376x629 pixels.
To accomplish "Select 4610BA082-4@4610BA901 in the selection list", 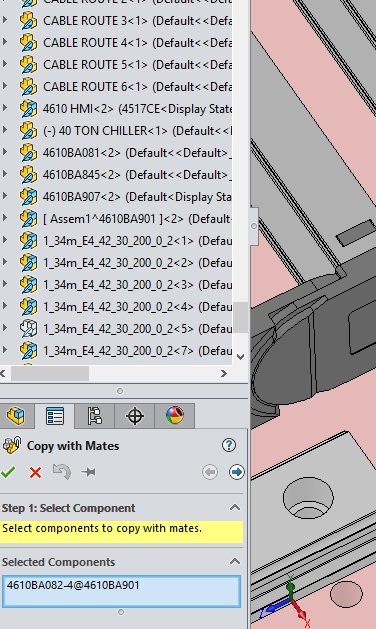I will pos(73,585).
